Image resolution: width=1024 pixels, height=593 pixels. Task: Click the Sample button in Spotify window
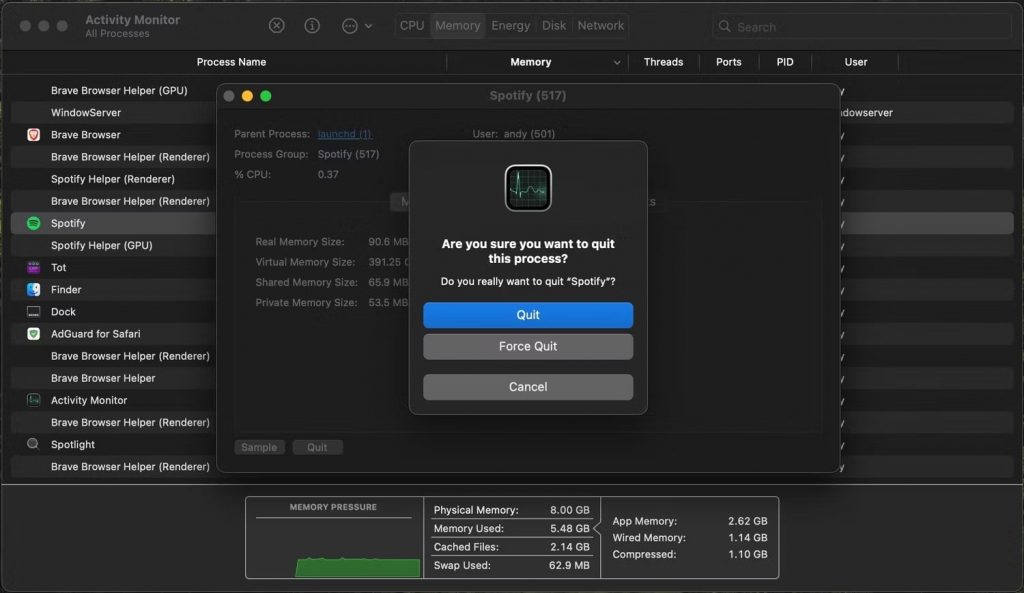tap(259, 447)
